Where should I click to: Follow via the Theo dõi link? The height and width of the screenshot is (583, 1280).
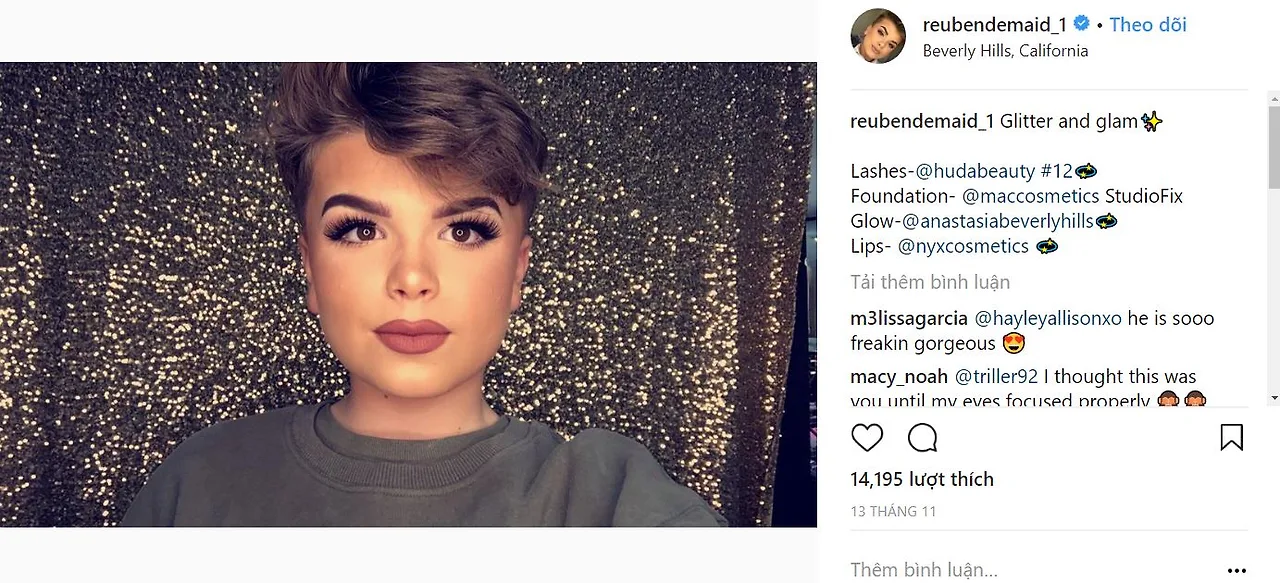coord(1148,25)
